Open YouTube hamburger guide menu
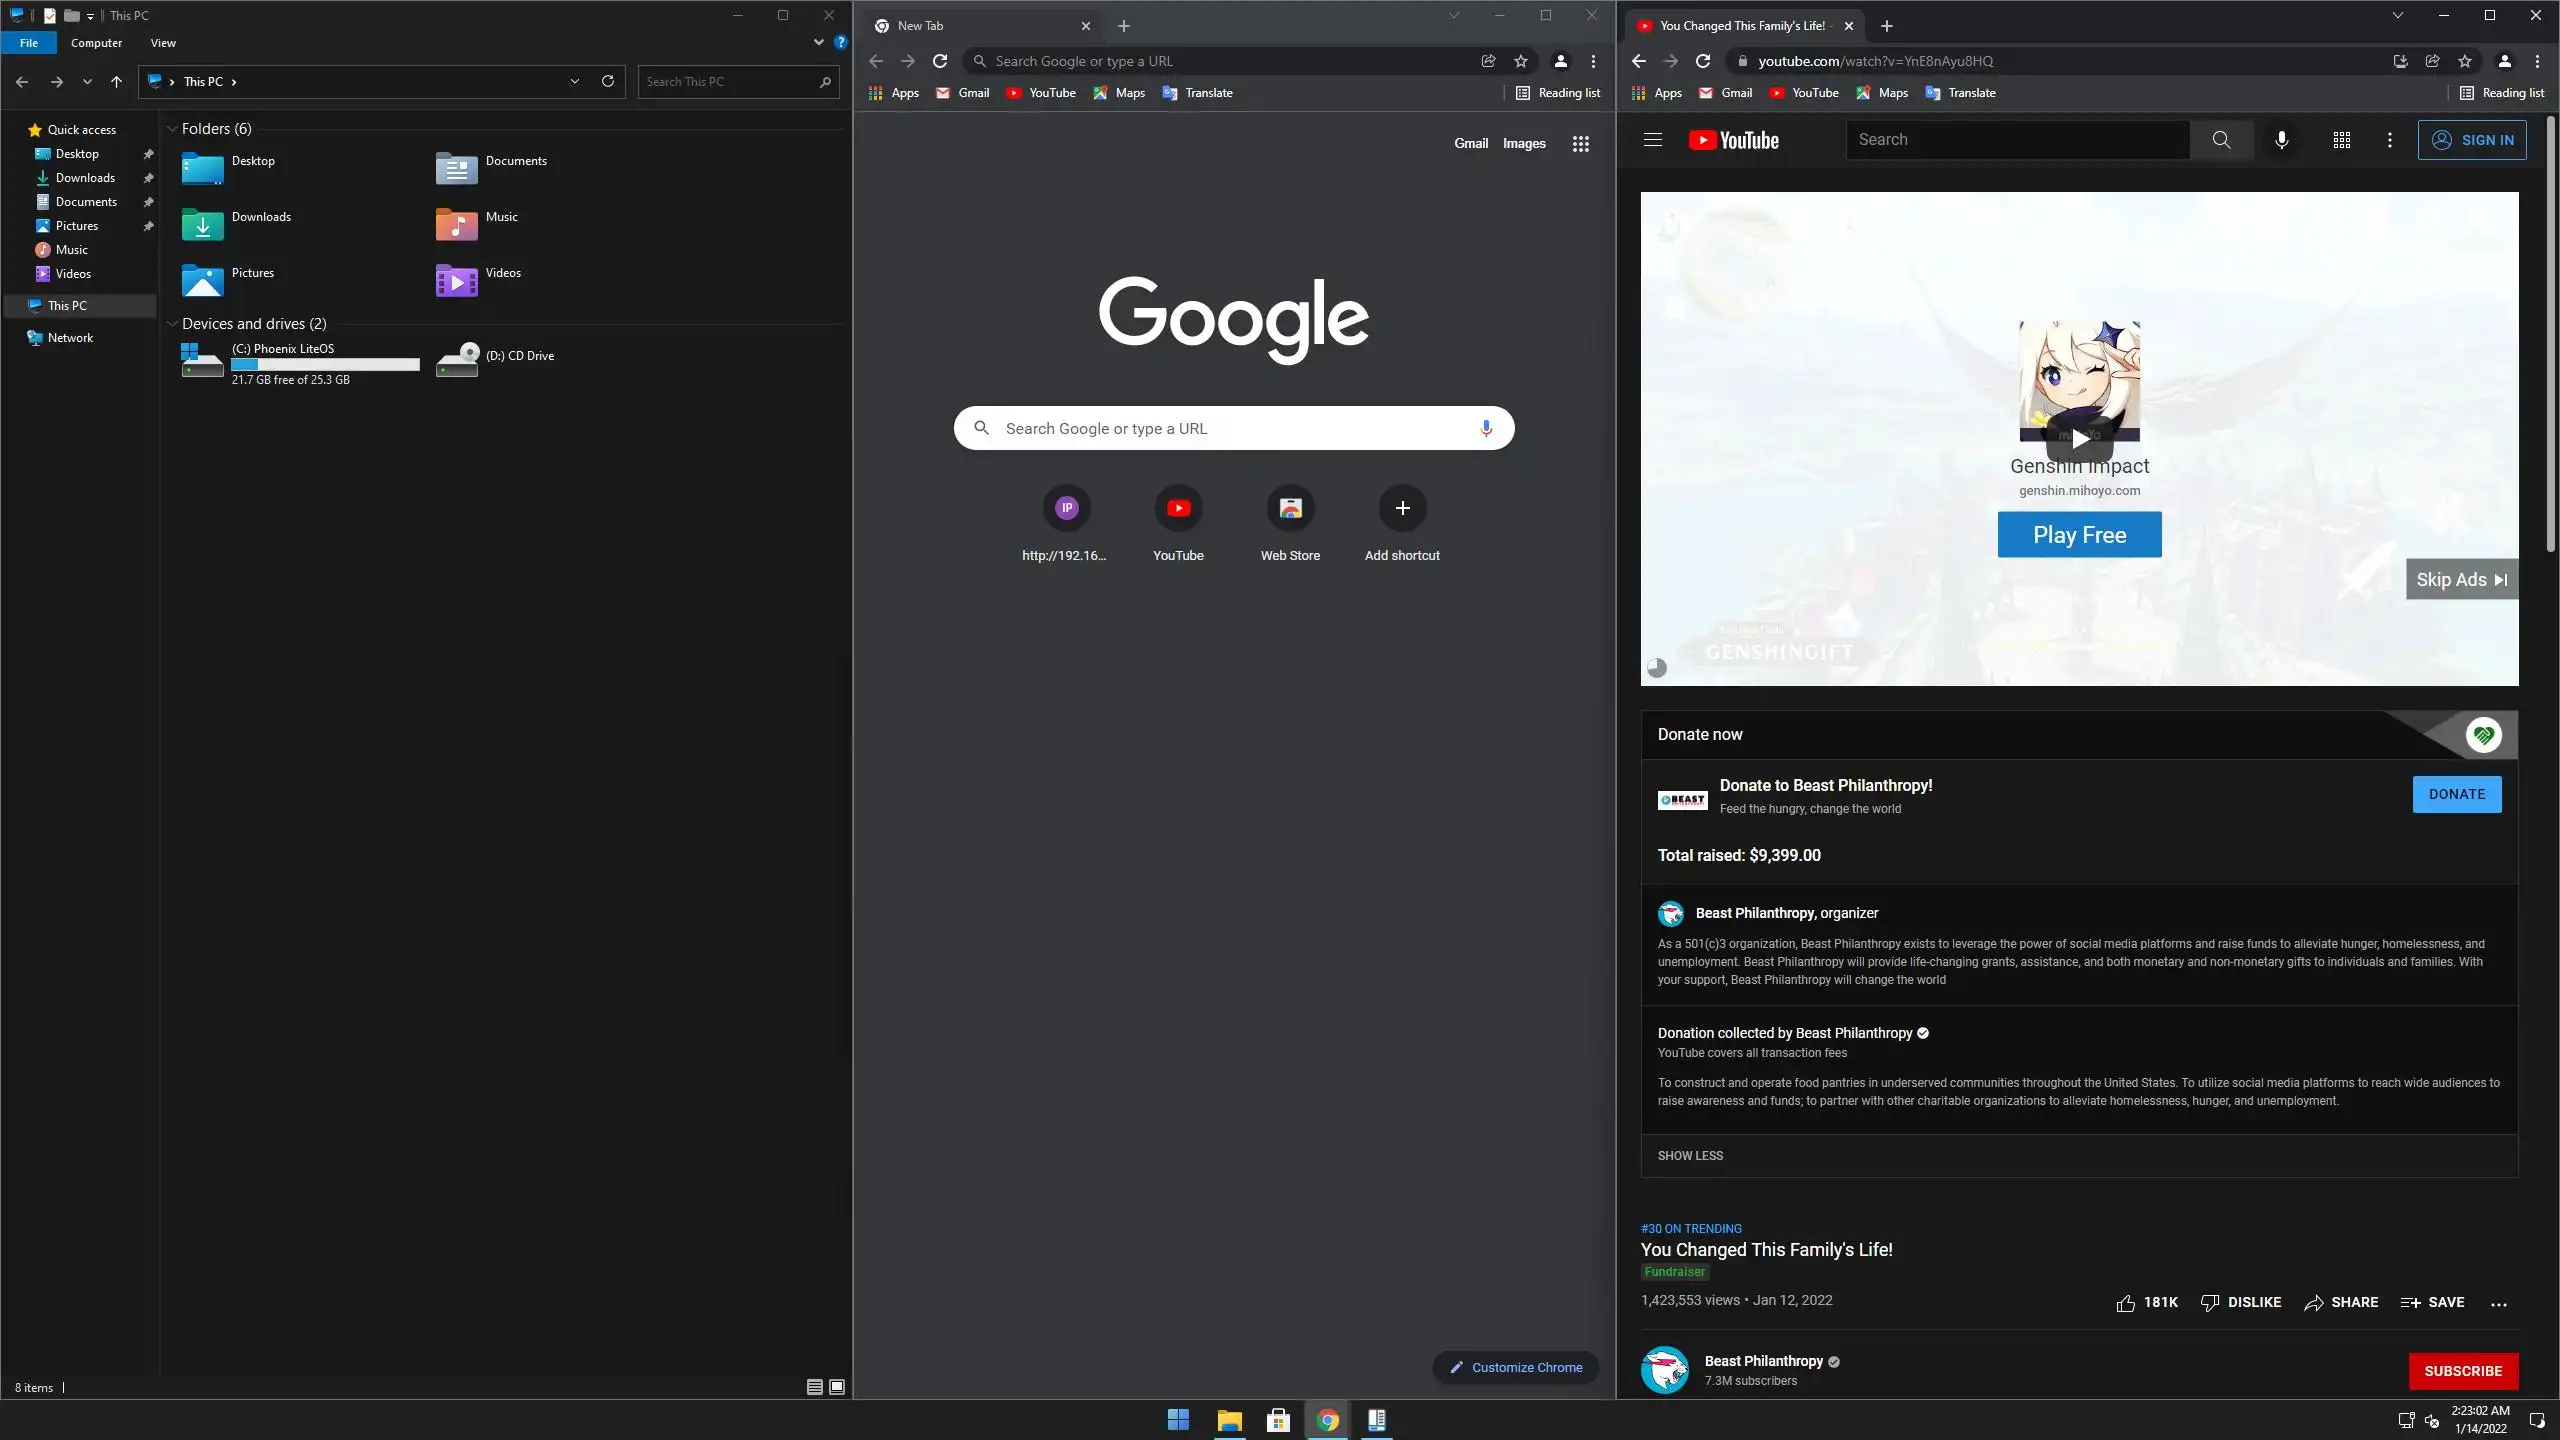 [x=1652, y=140]
